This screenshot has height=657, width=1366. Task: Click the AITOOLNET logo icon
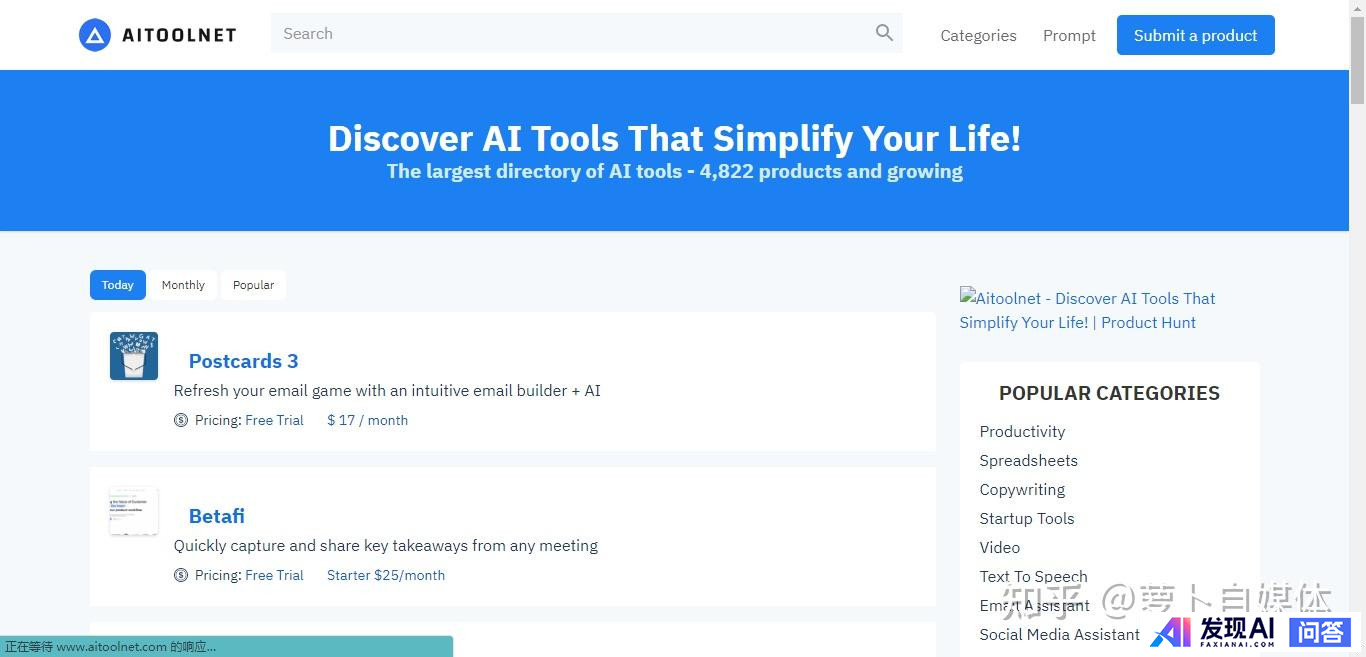coord(95,35)
